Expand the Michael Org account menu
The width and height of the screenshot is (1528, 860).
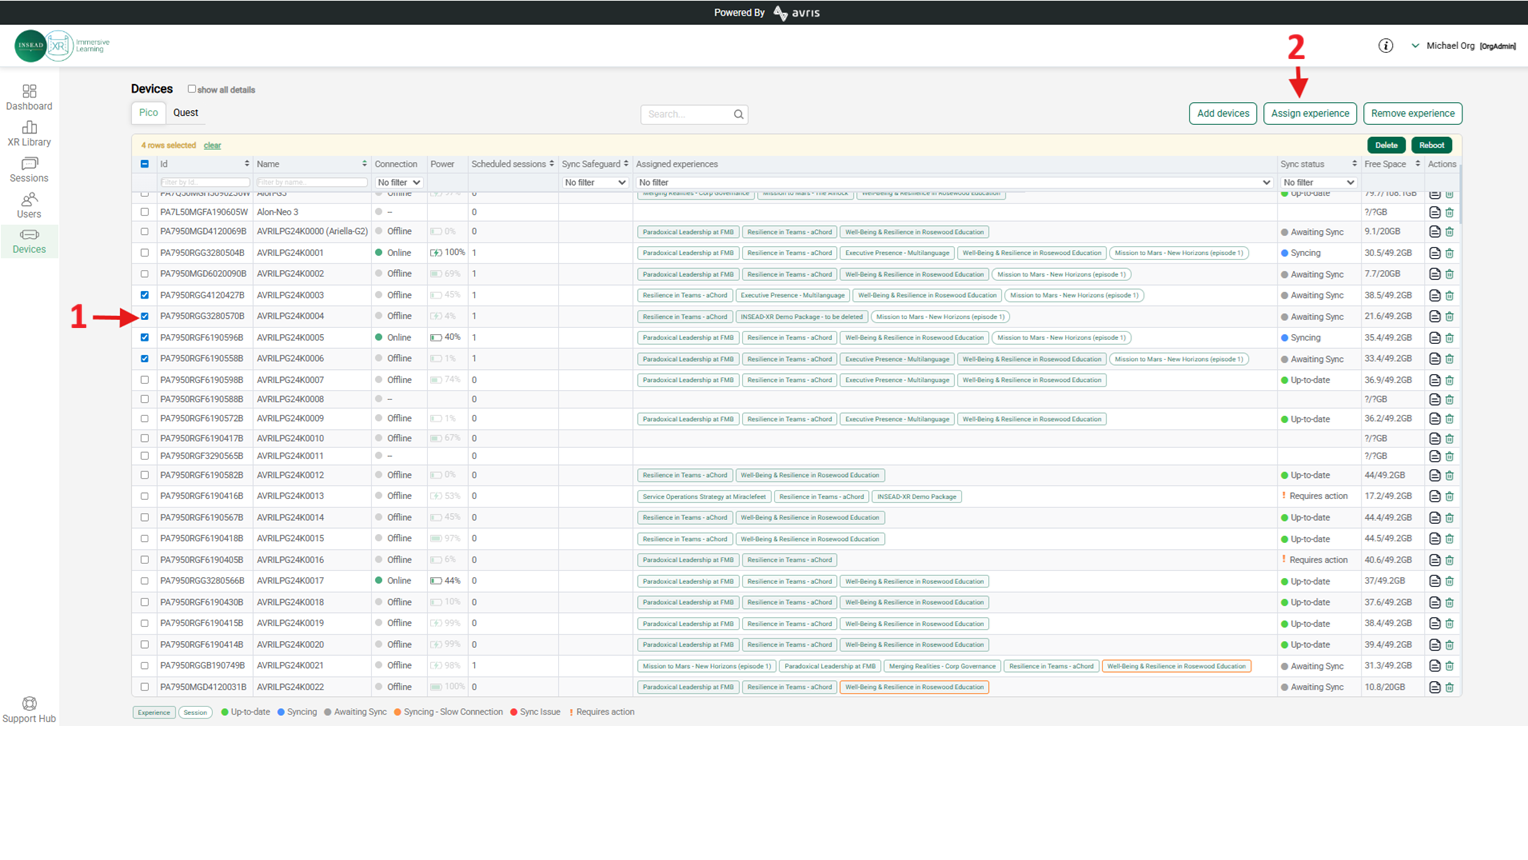[1462, 46]
